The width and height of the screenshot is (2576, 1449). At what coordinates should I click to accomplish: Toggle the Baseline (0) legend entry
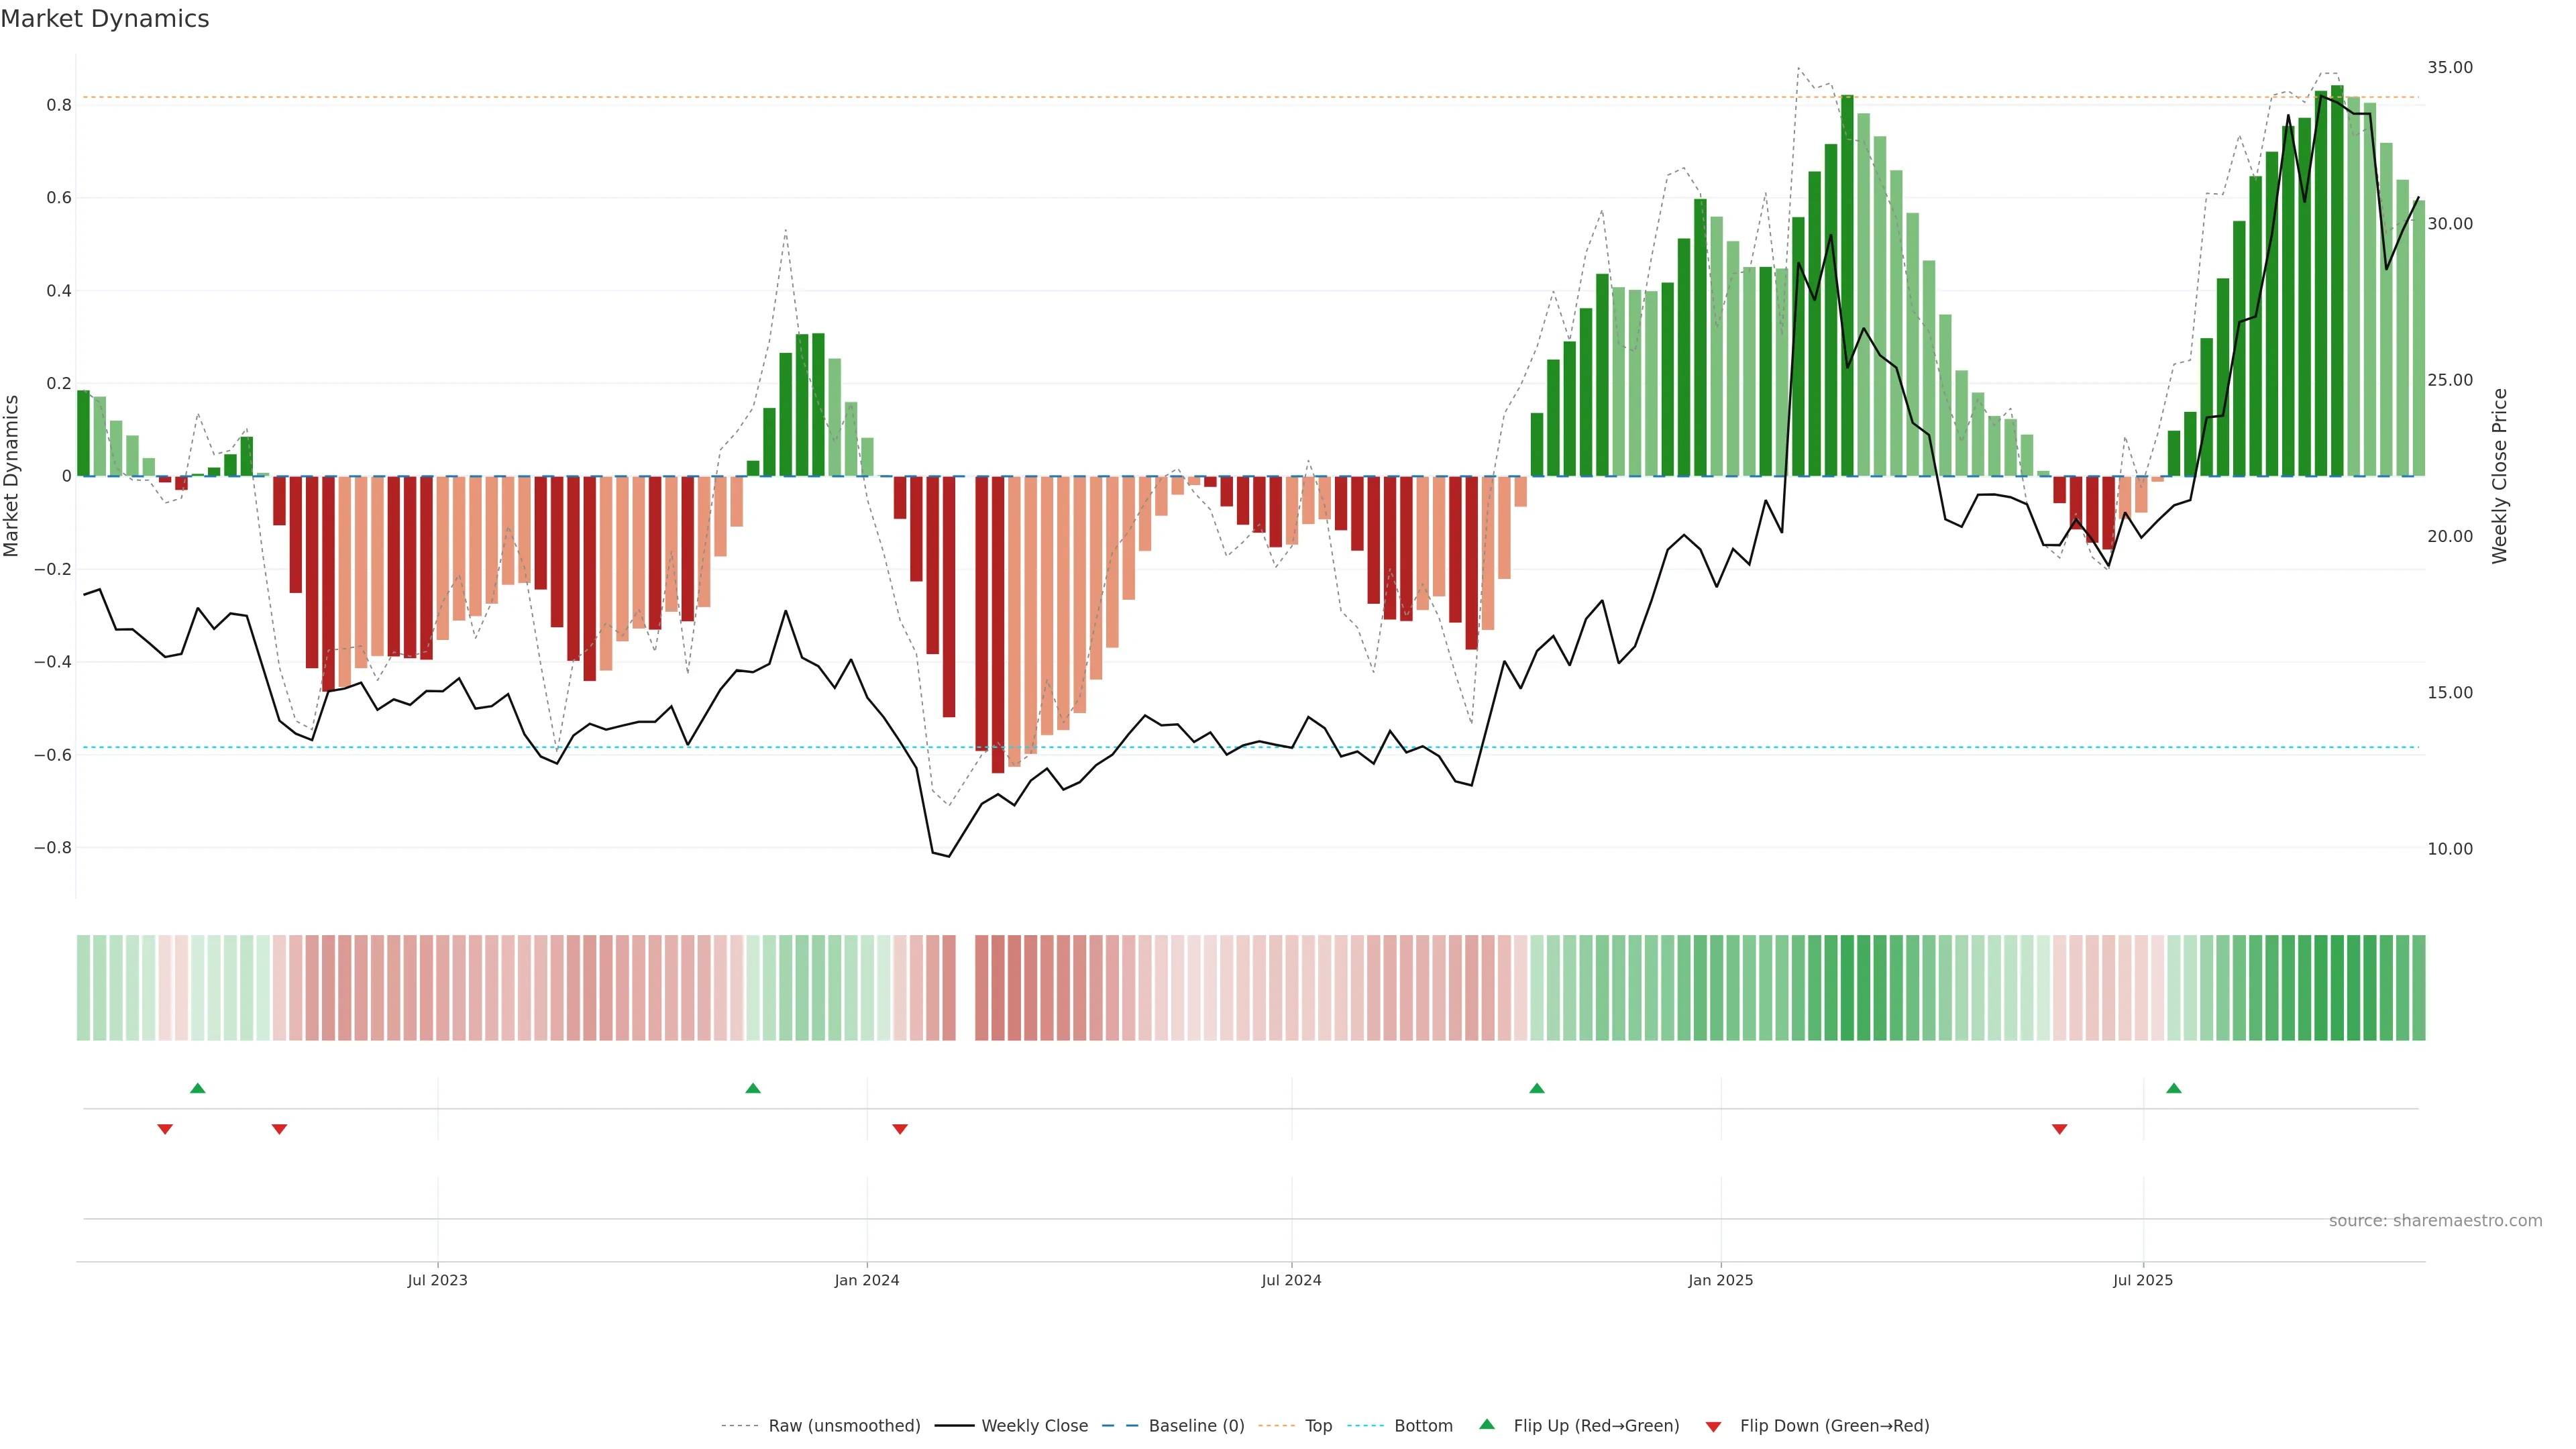point(1196,1425)
